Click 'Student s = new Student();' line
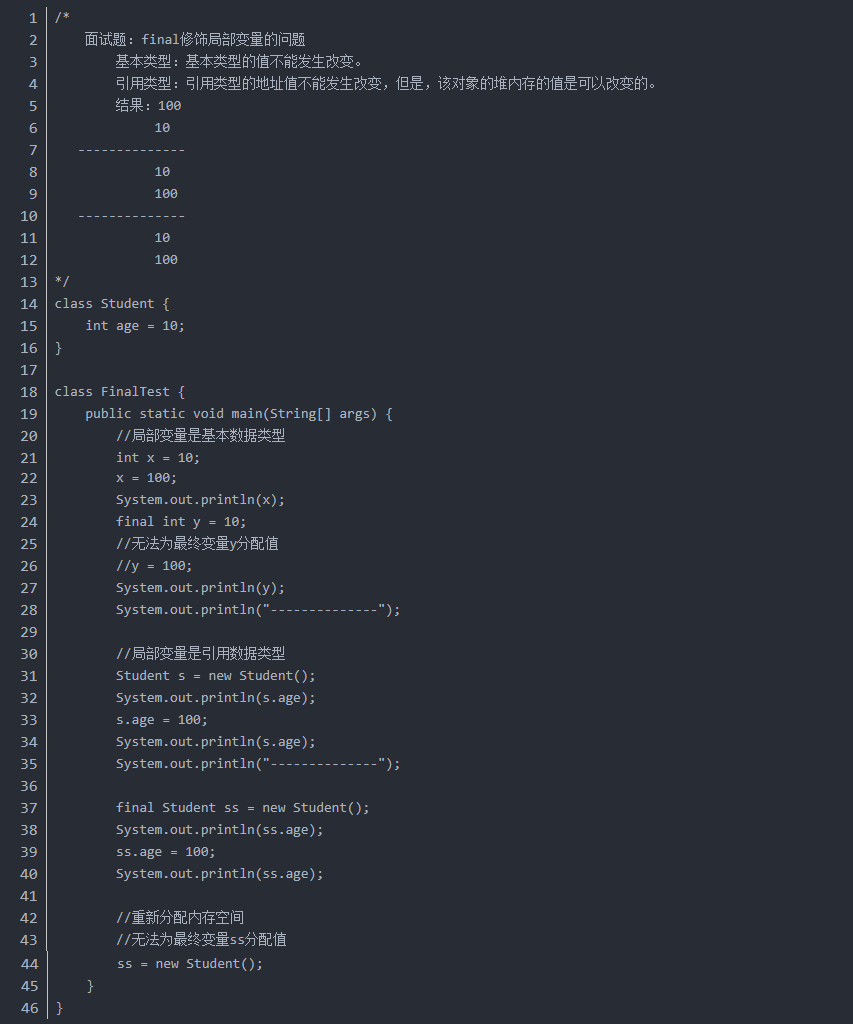 [216, 676]
